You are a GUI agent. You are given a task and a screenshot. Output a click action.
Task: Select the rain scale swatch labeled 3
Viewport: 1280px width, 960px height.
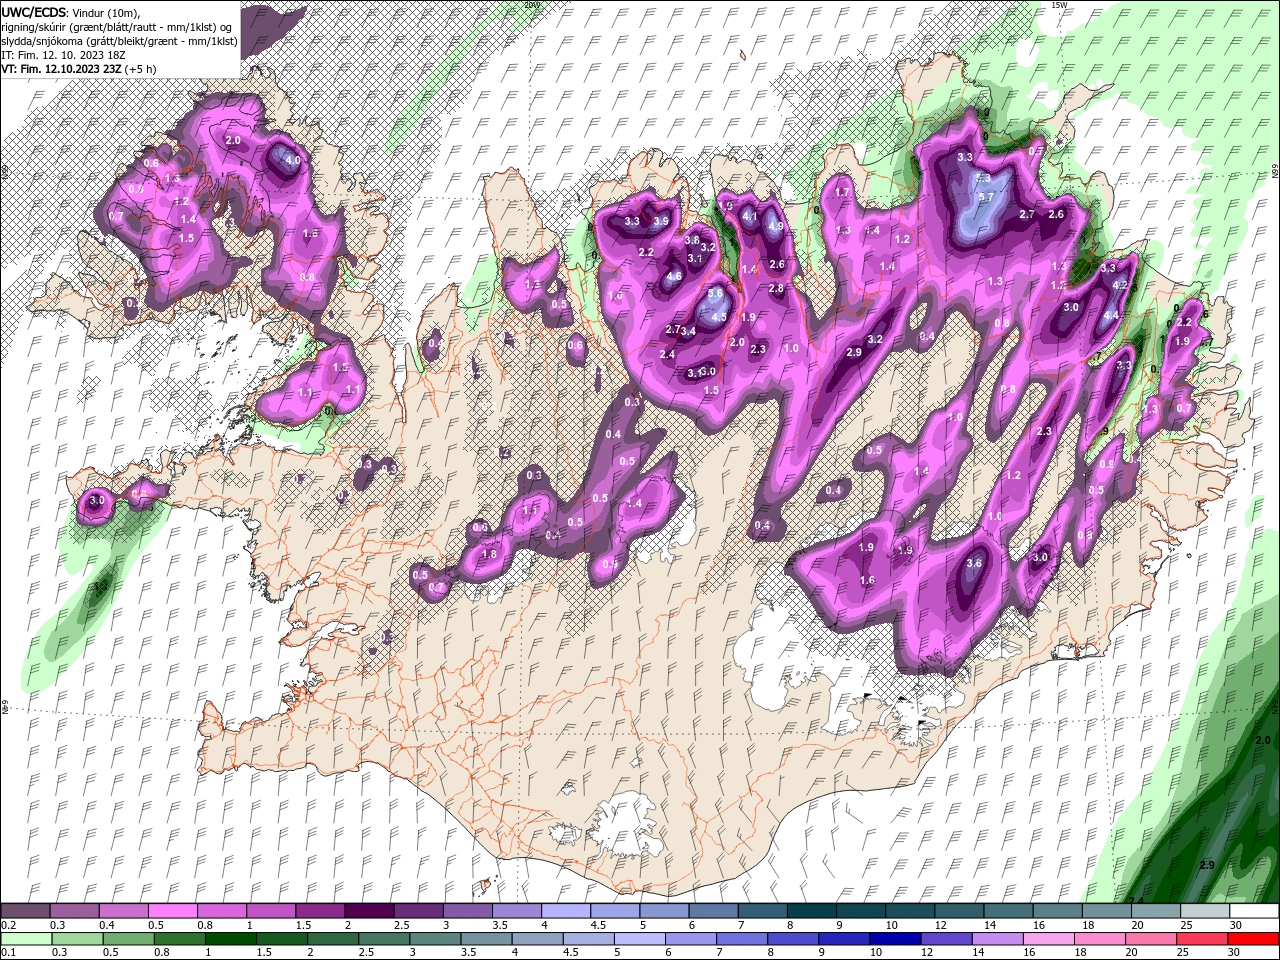[435, 939]
